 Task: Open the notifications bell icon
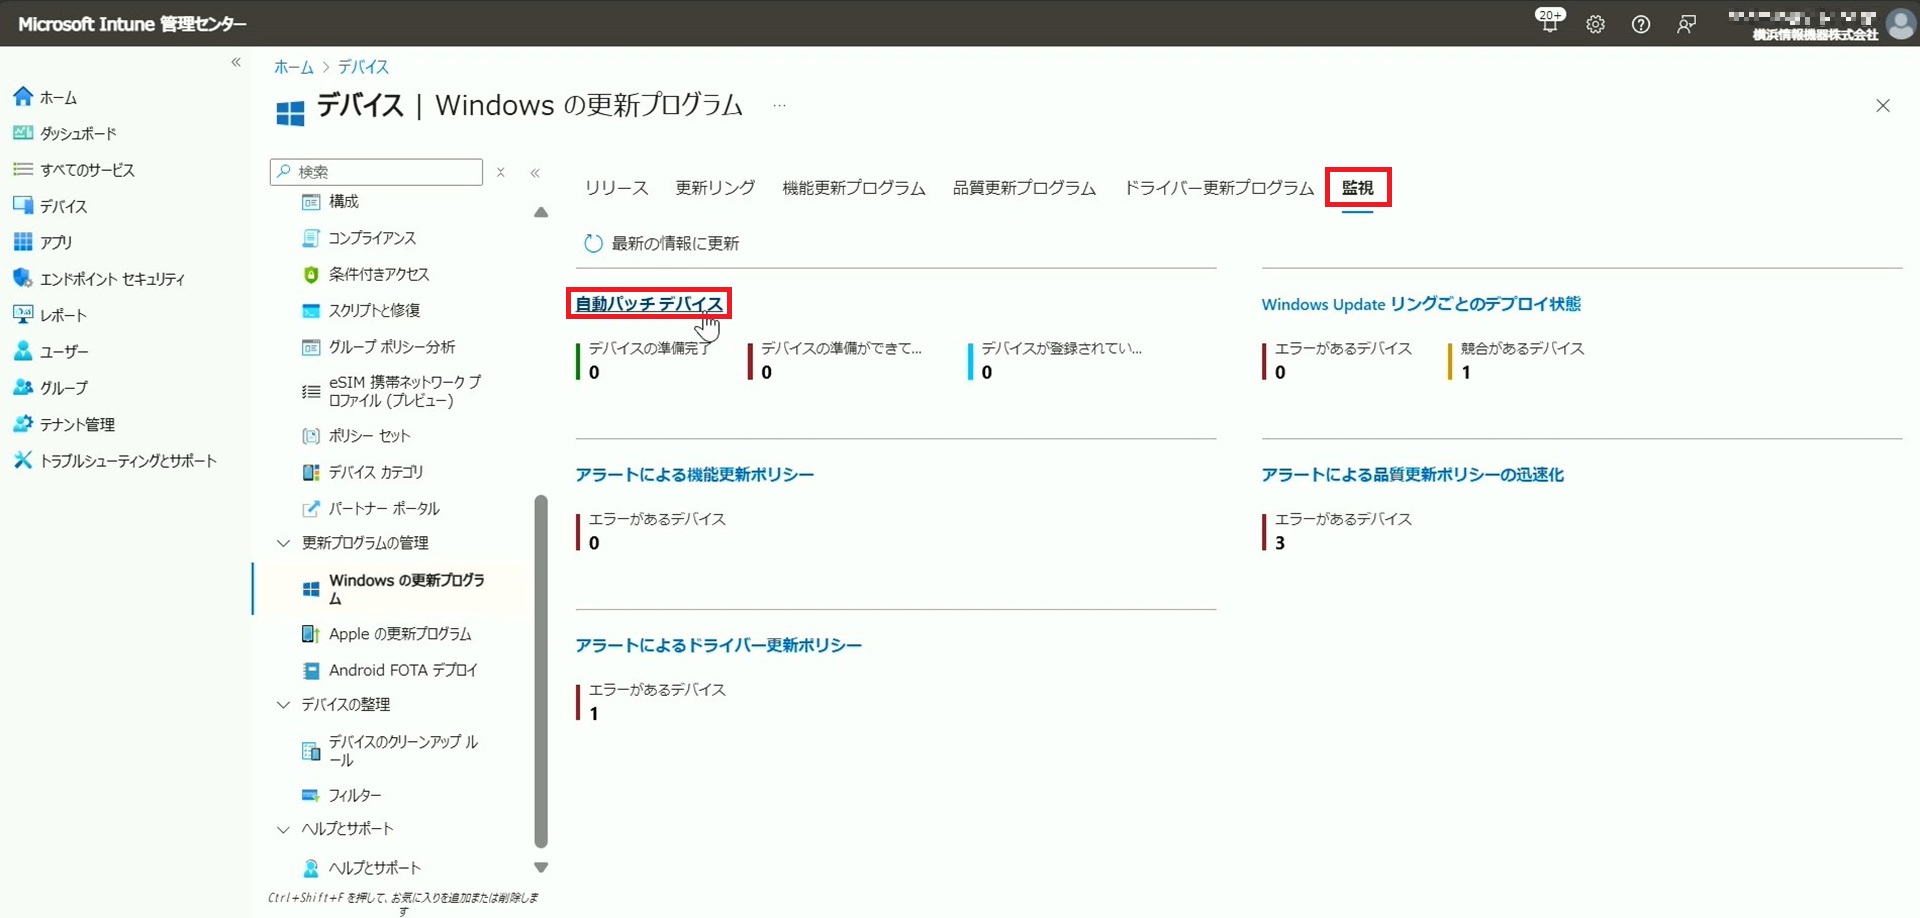point(1549,24)
